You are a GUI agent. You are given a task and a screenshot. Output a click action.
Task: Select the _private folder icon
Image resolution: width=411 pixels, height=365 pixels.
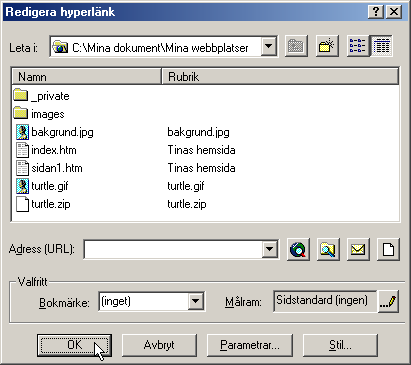tap(21, 95)
